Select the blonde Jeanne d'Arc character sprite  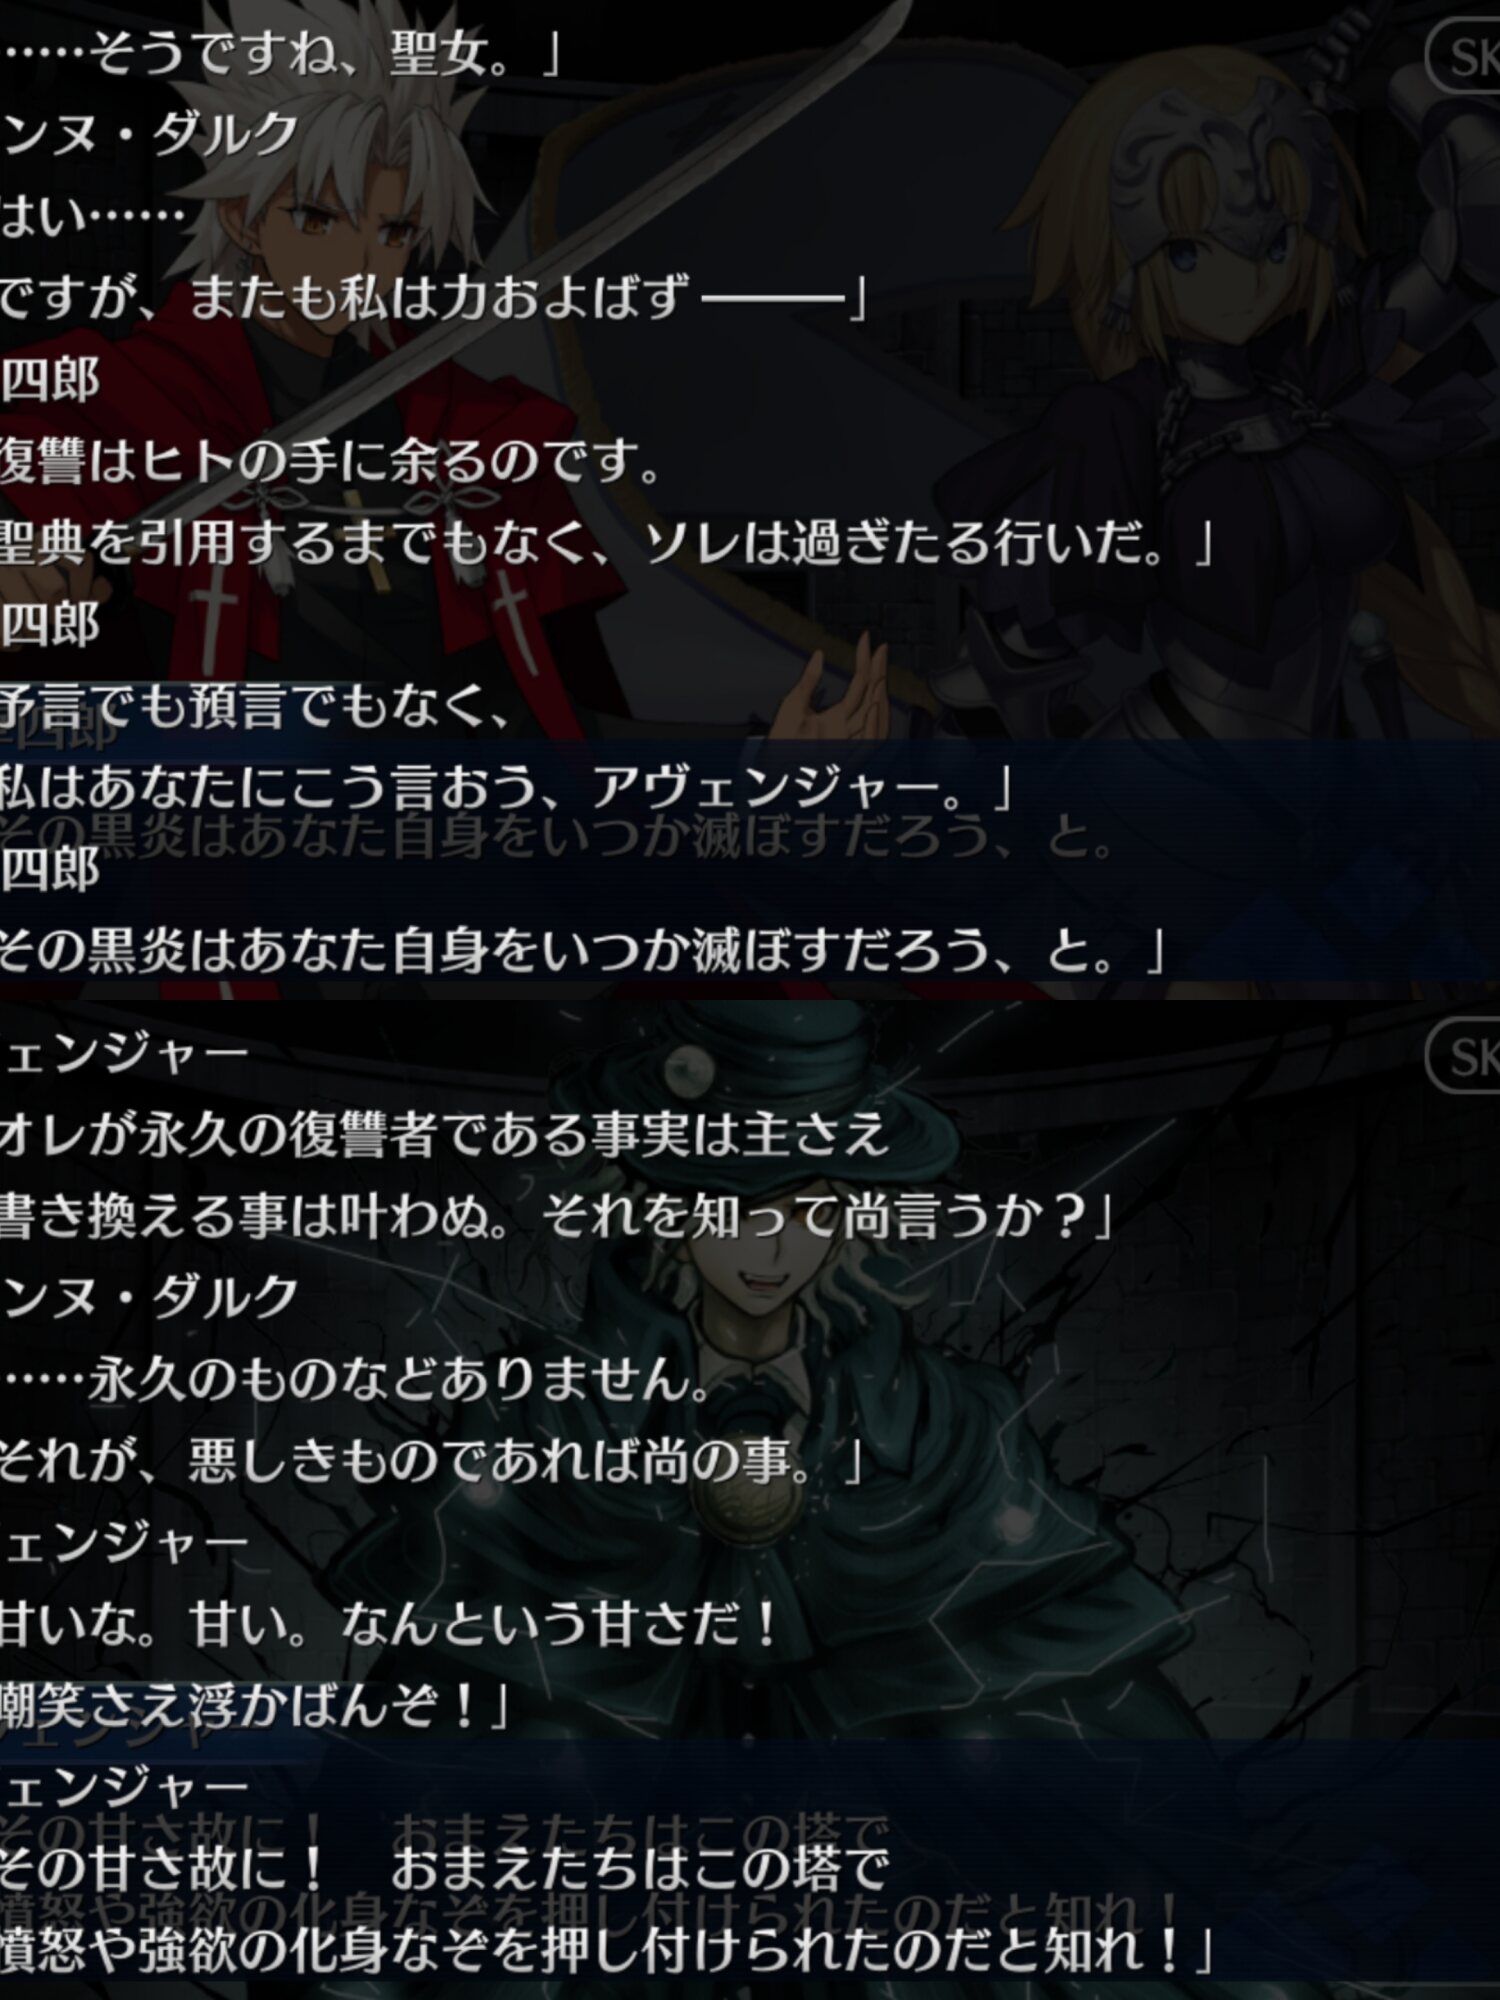(1230, 450)
